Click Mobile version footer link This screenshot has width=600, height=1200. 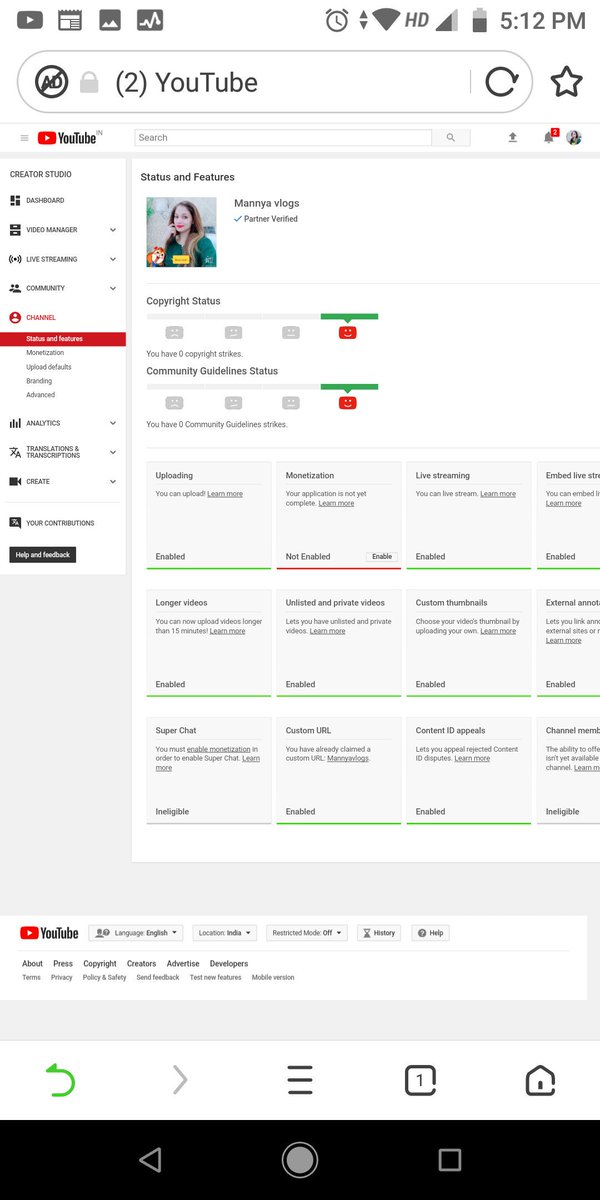(273, 977)
